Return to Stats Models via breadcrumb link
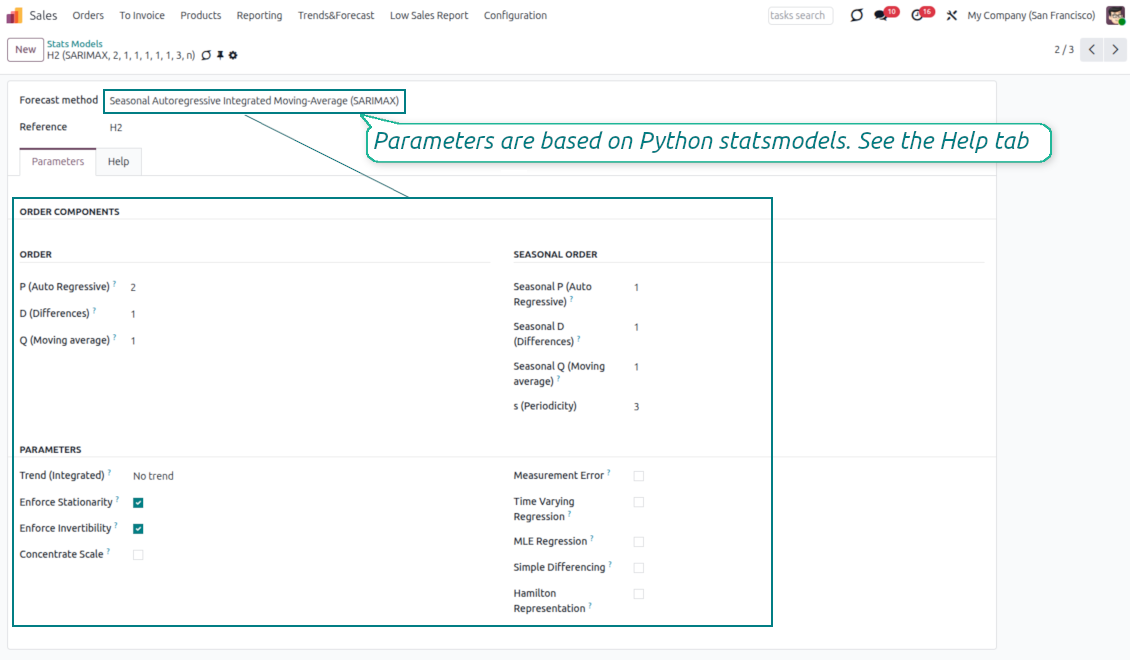 pos(75,43)
